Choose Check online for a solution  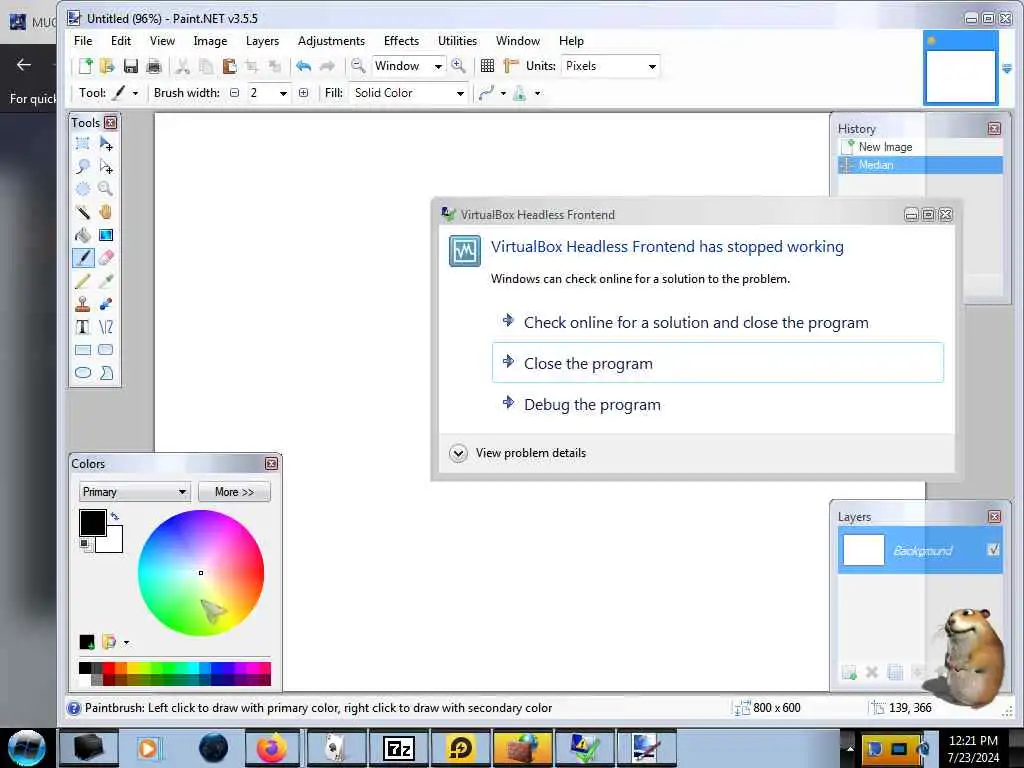718,322
